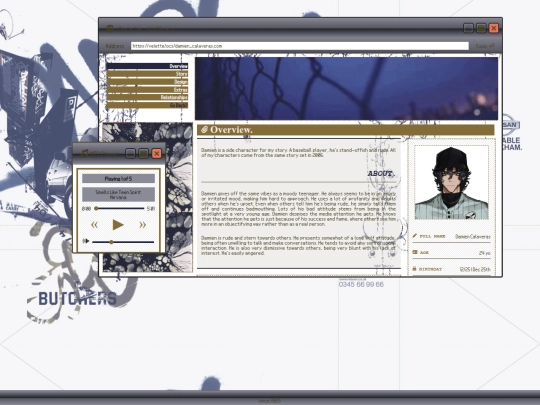The height and width of the screenshot is (405, 540).
Task: Click the music note icon in player title
Action: 84,153
